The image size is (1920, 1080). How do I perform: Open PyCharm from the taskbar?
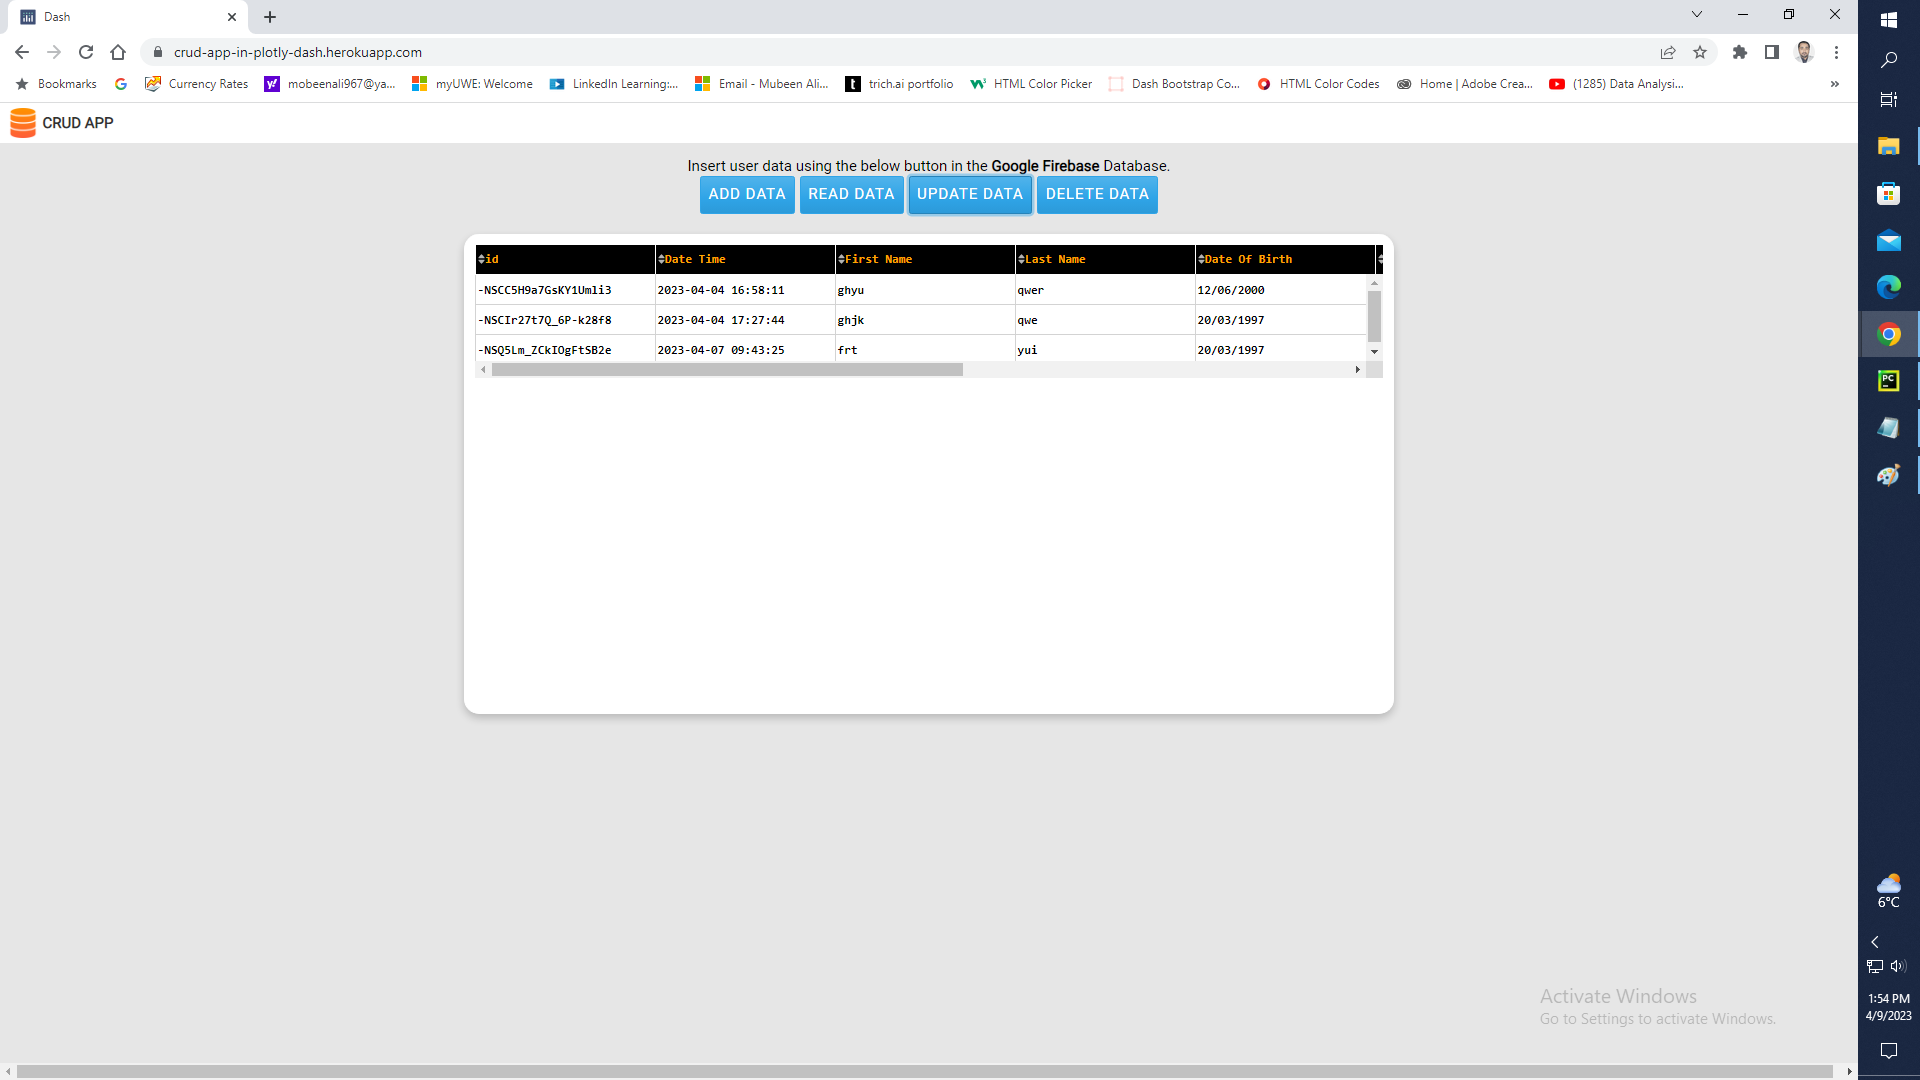coord(1888,381)
